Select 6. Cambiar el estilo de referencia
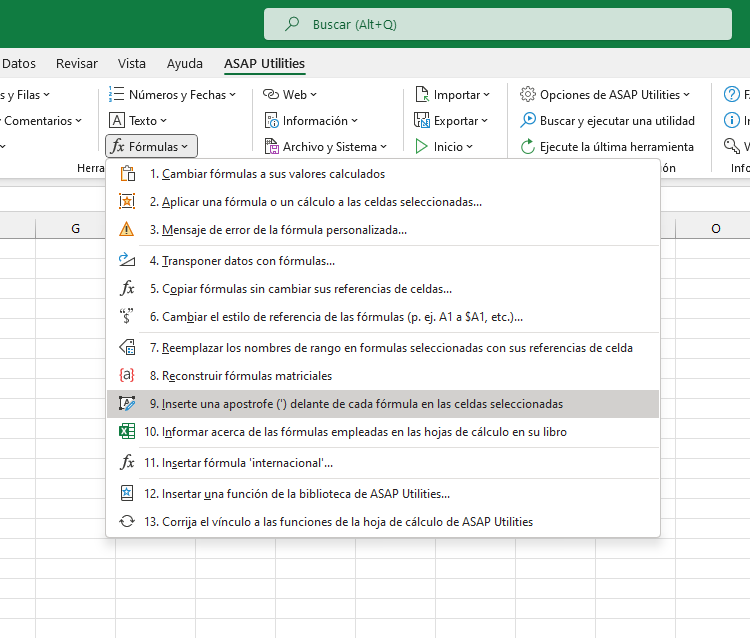The image size is (750, 638). (383, 316)
